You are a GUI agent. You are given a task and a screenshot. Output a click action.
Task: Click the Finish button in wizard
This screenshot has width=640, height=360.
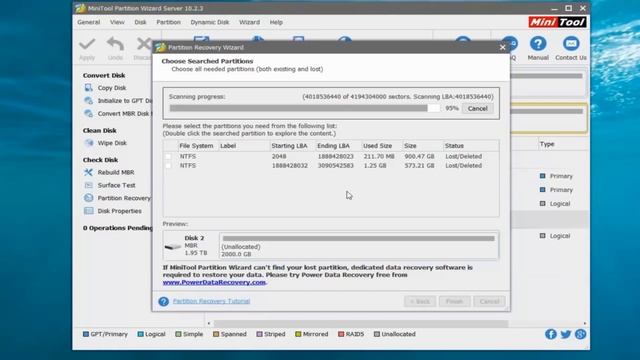coord(454,302)
